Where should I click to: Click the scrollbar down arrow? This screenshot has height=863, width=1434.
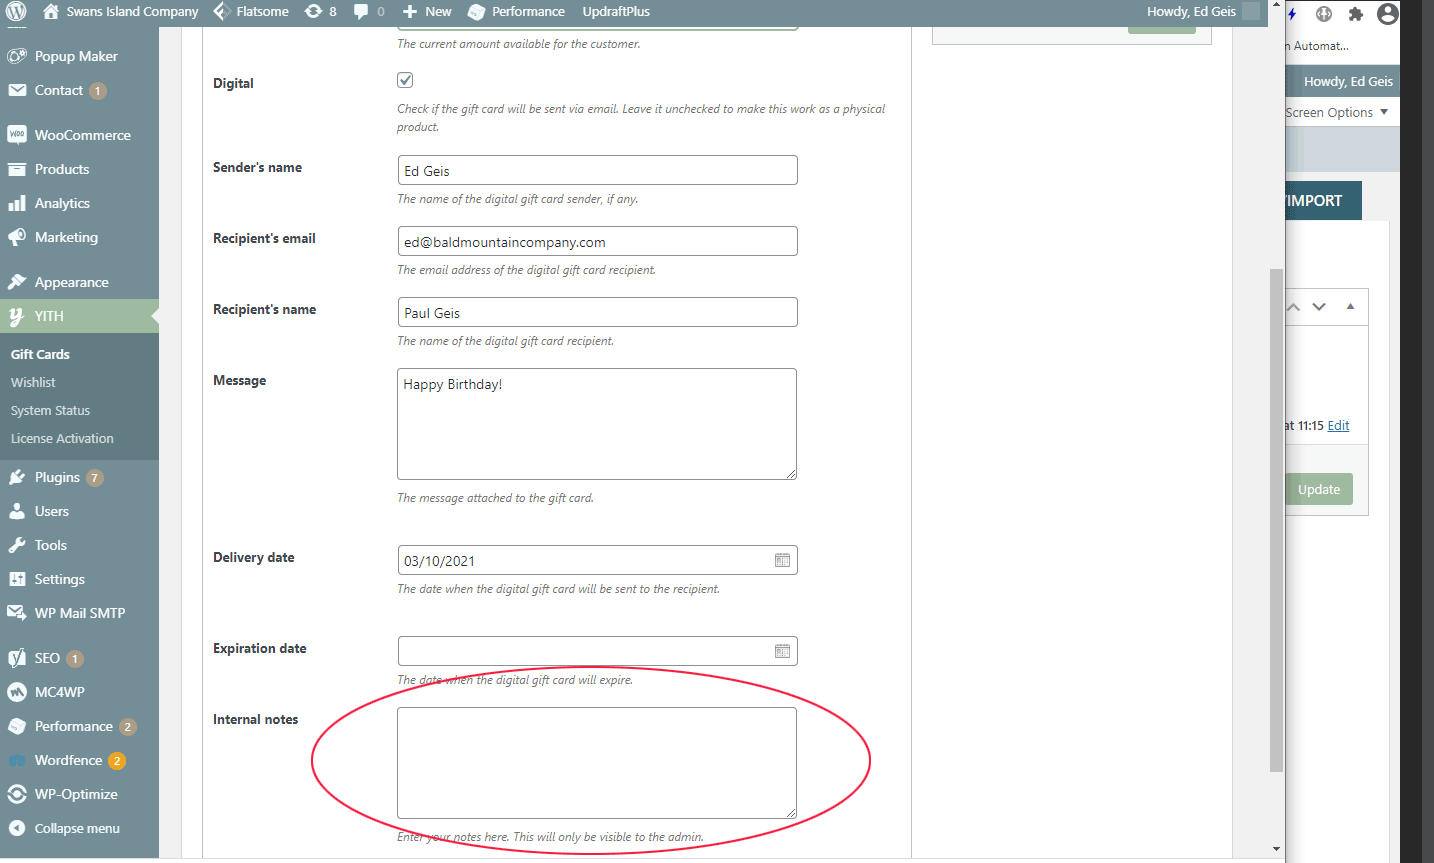(1276, 849)
